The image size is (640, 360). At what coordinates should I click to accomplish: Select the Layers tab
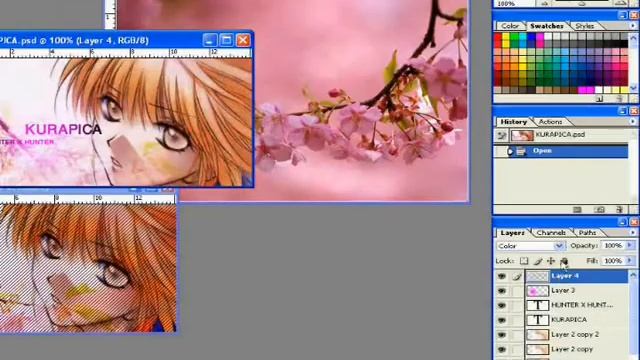pyautogui.click(x=512, y=232)
